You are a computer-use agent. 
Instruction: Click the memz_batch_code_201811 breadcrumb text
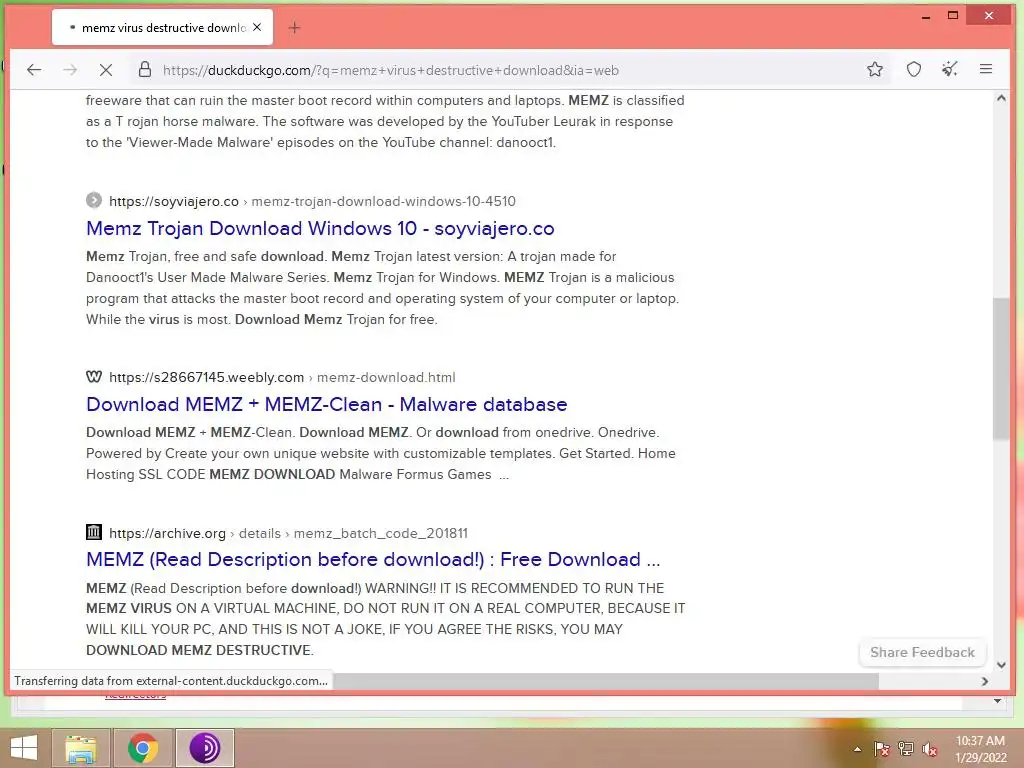381,533
